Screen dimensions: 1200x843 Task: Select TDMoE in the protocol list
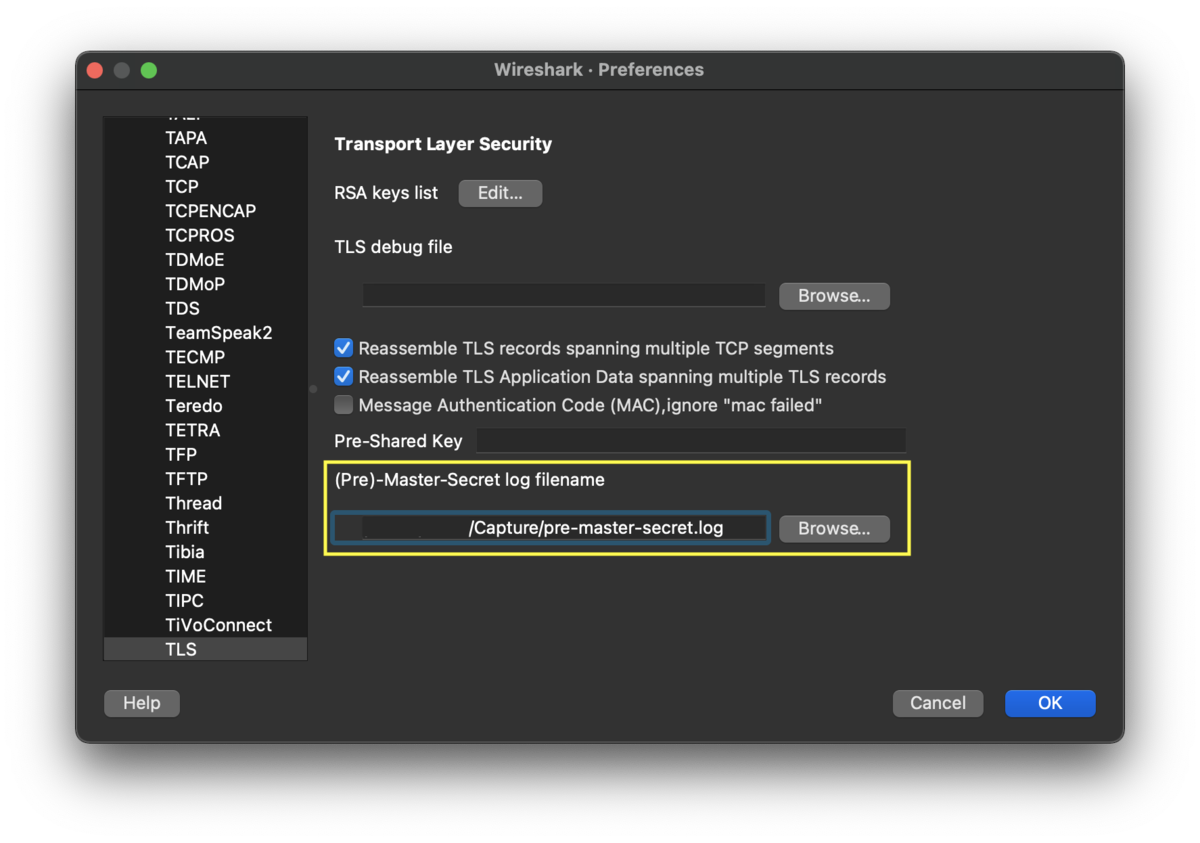coord(205,260)
